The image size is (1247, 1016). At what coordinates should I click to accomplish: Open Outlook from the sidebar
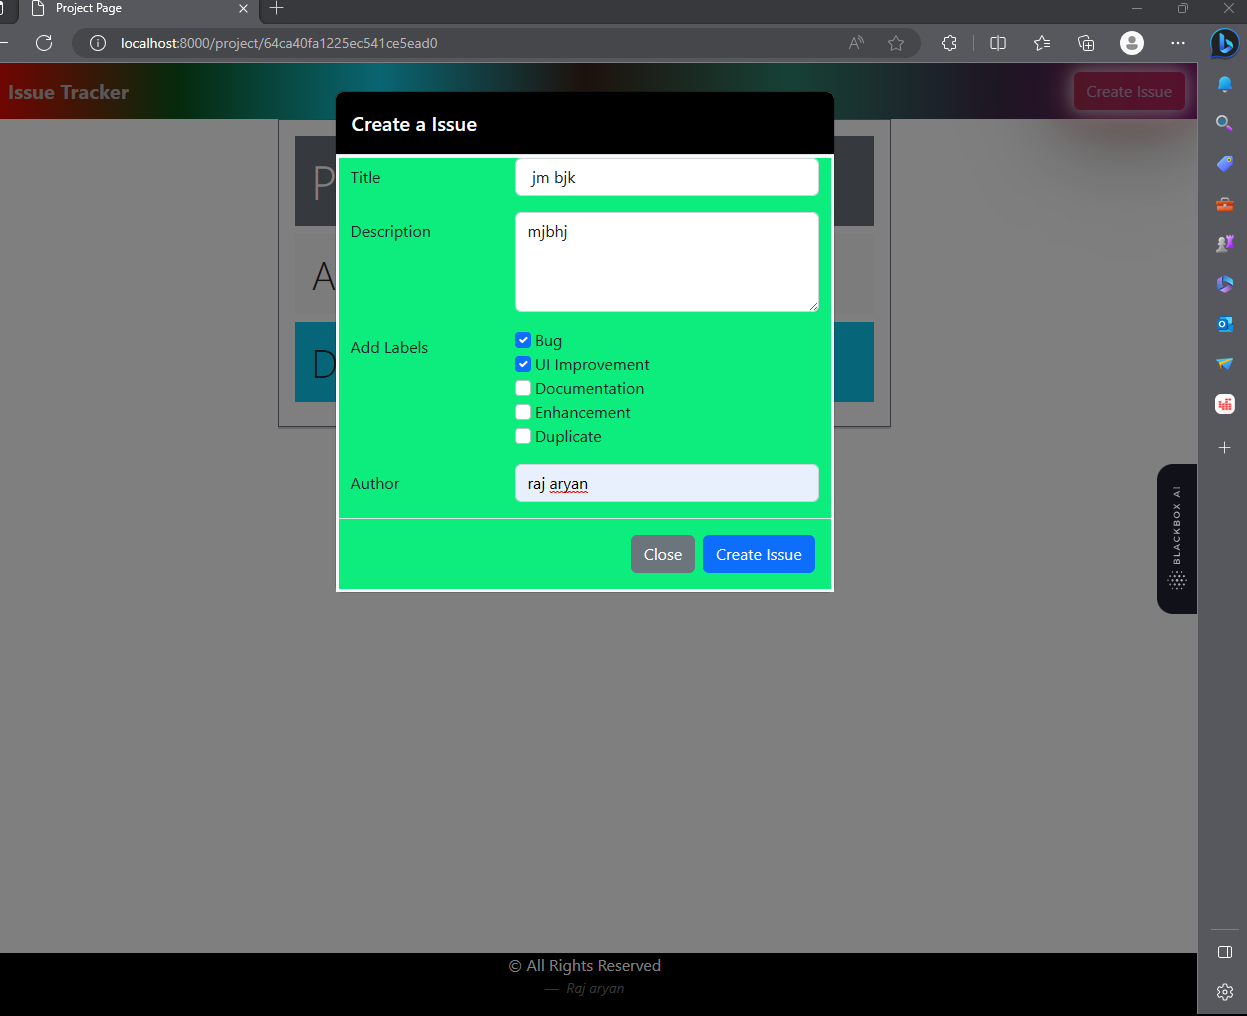coord(1224,323)
